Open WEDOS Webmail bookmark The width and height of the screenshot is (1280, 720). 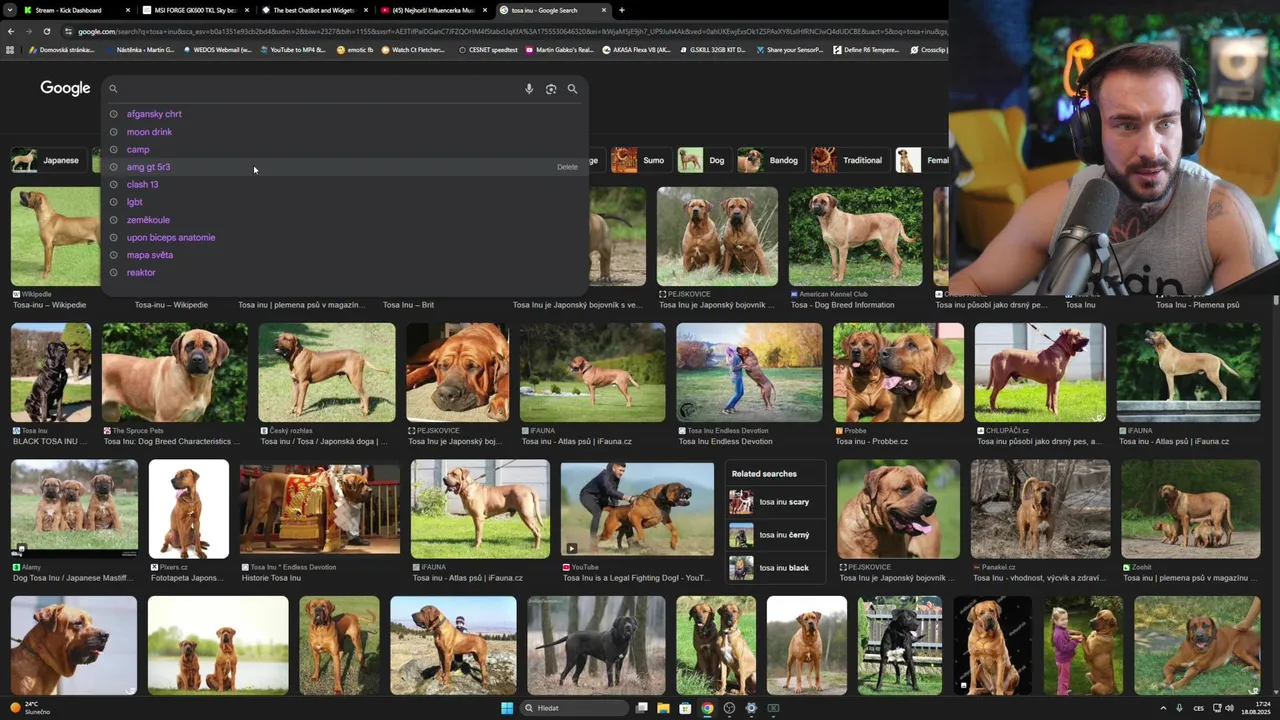(x=217, y=49)
